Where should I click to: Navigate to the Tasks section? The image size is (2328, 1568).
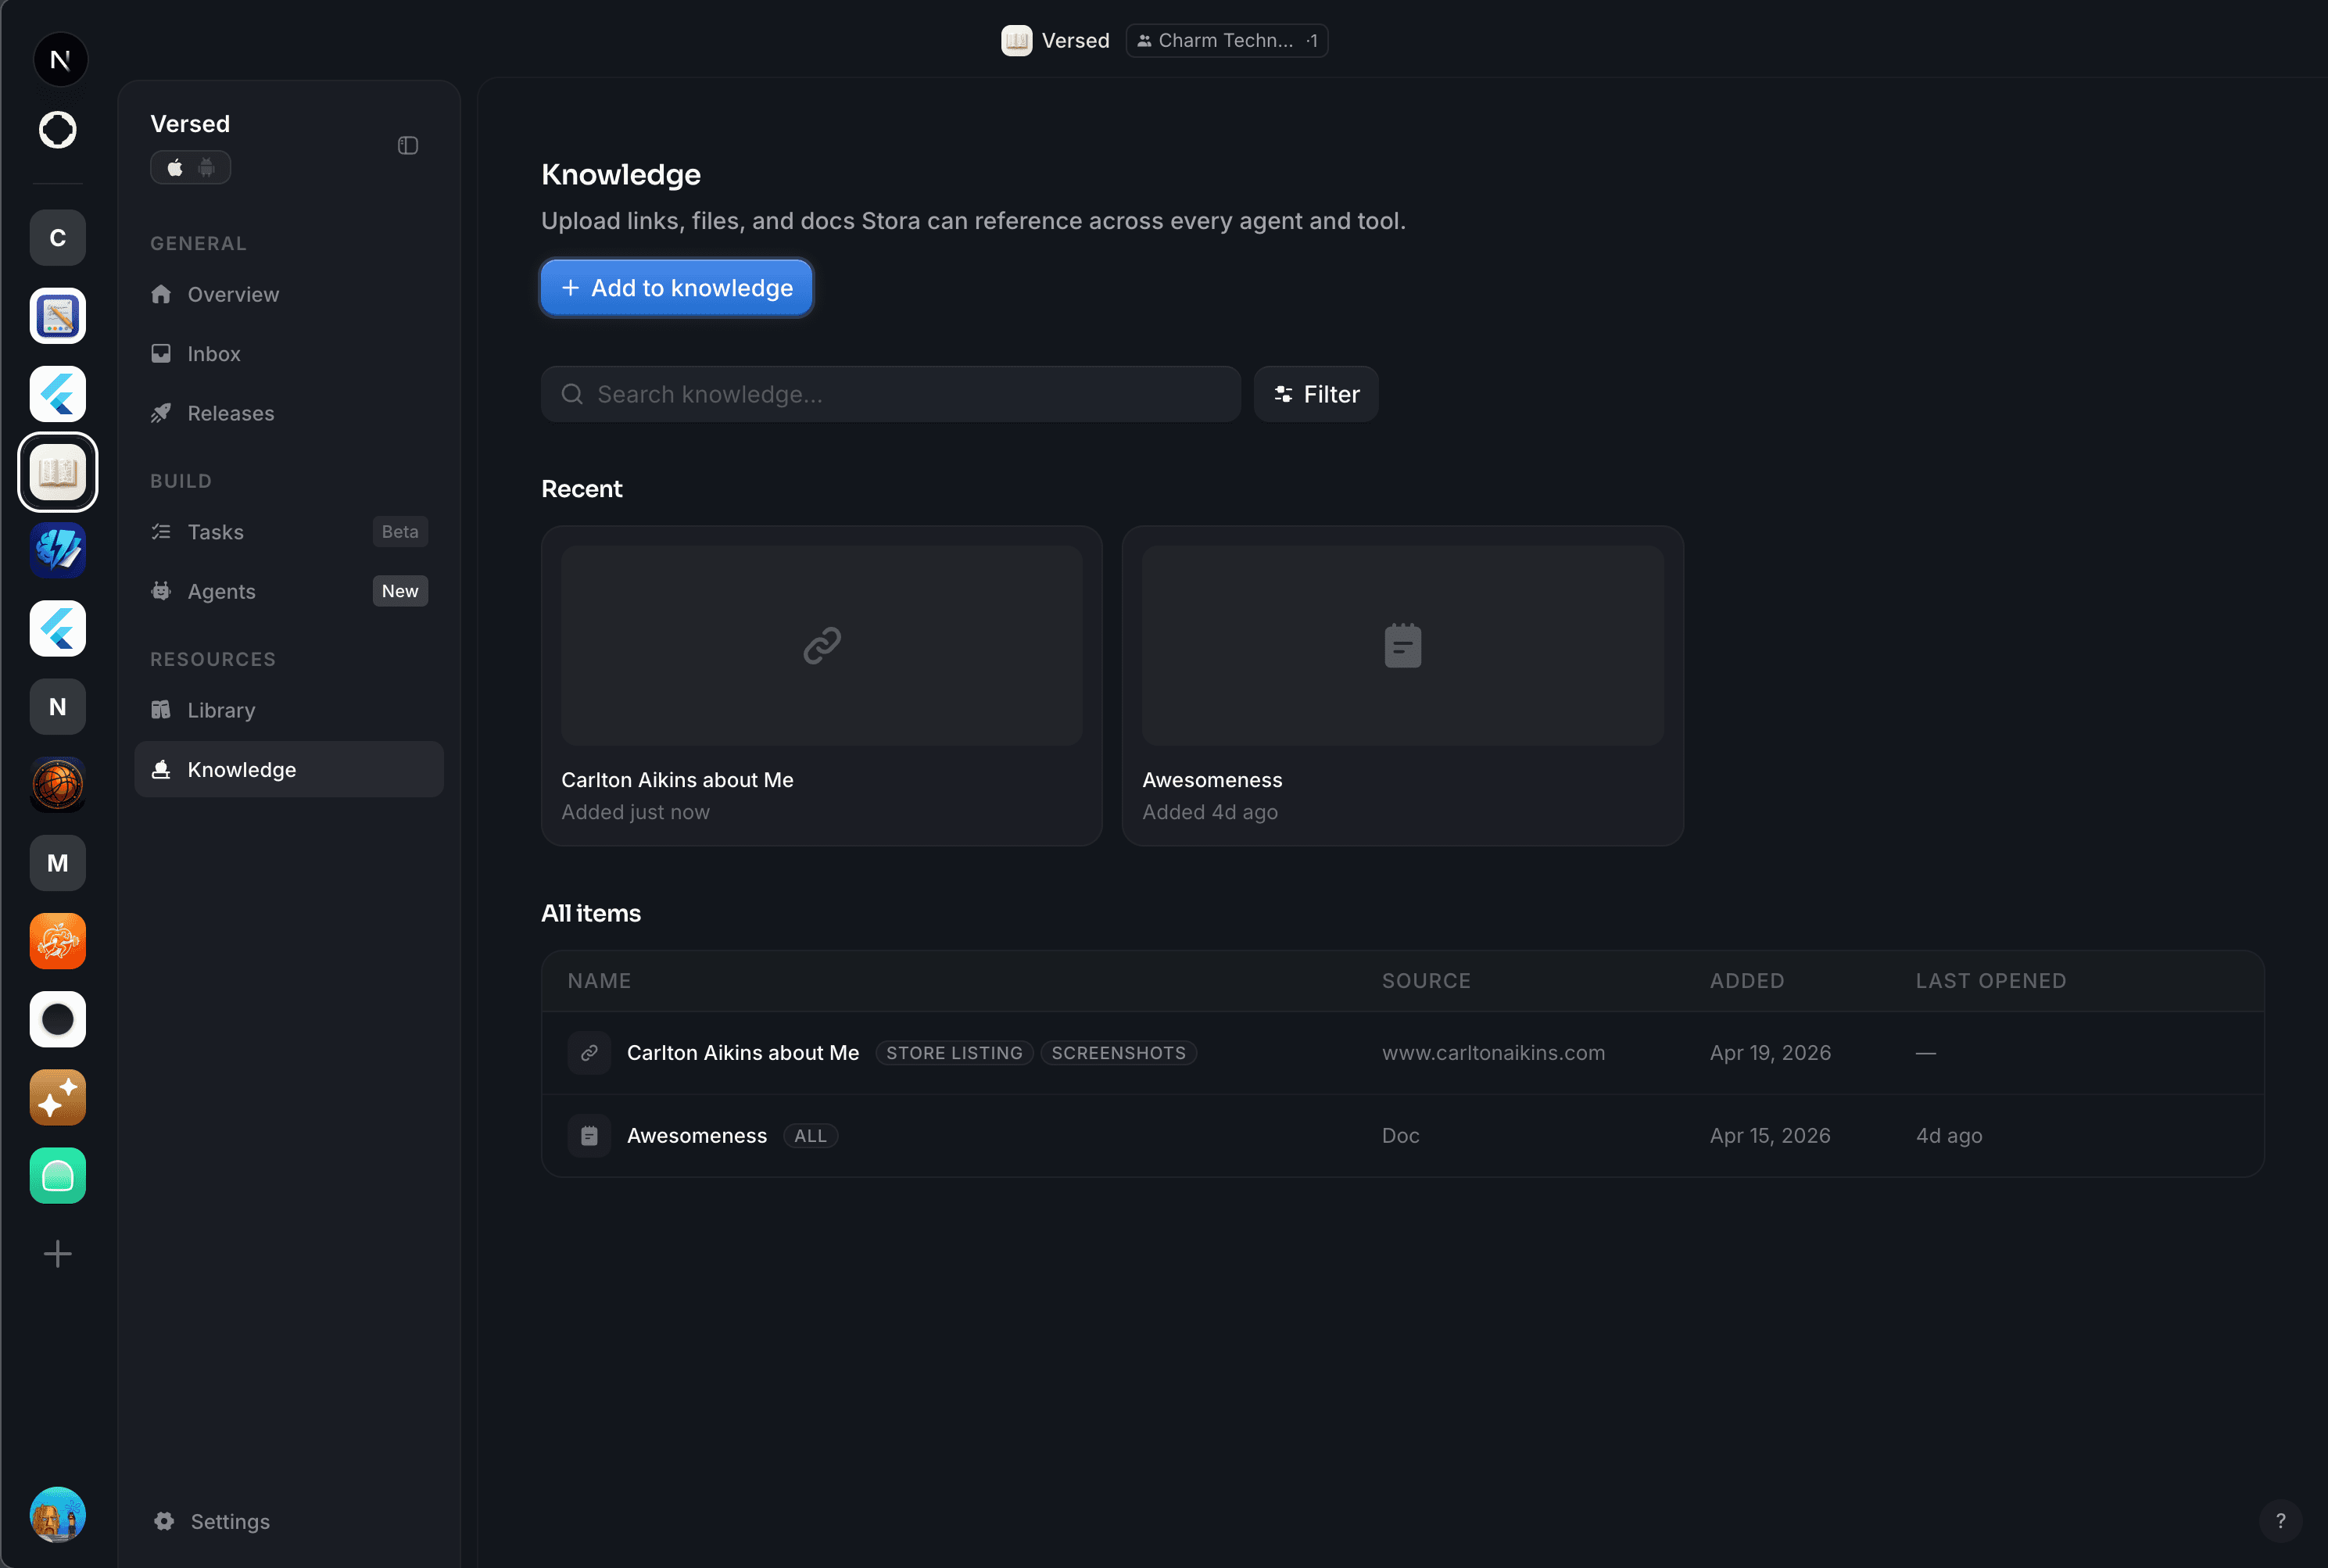tap(216, 531)
